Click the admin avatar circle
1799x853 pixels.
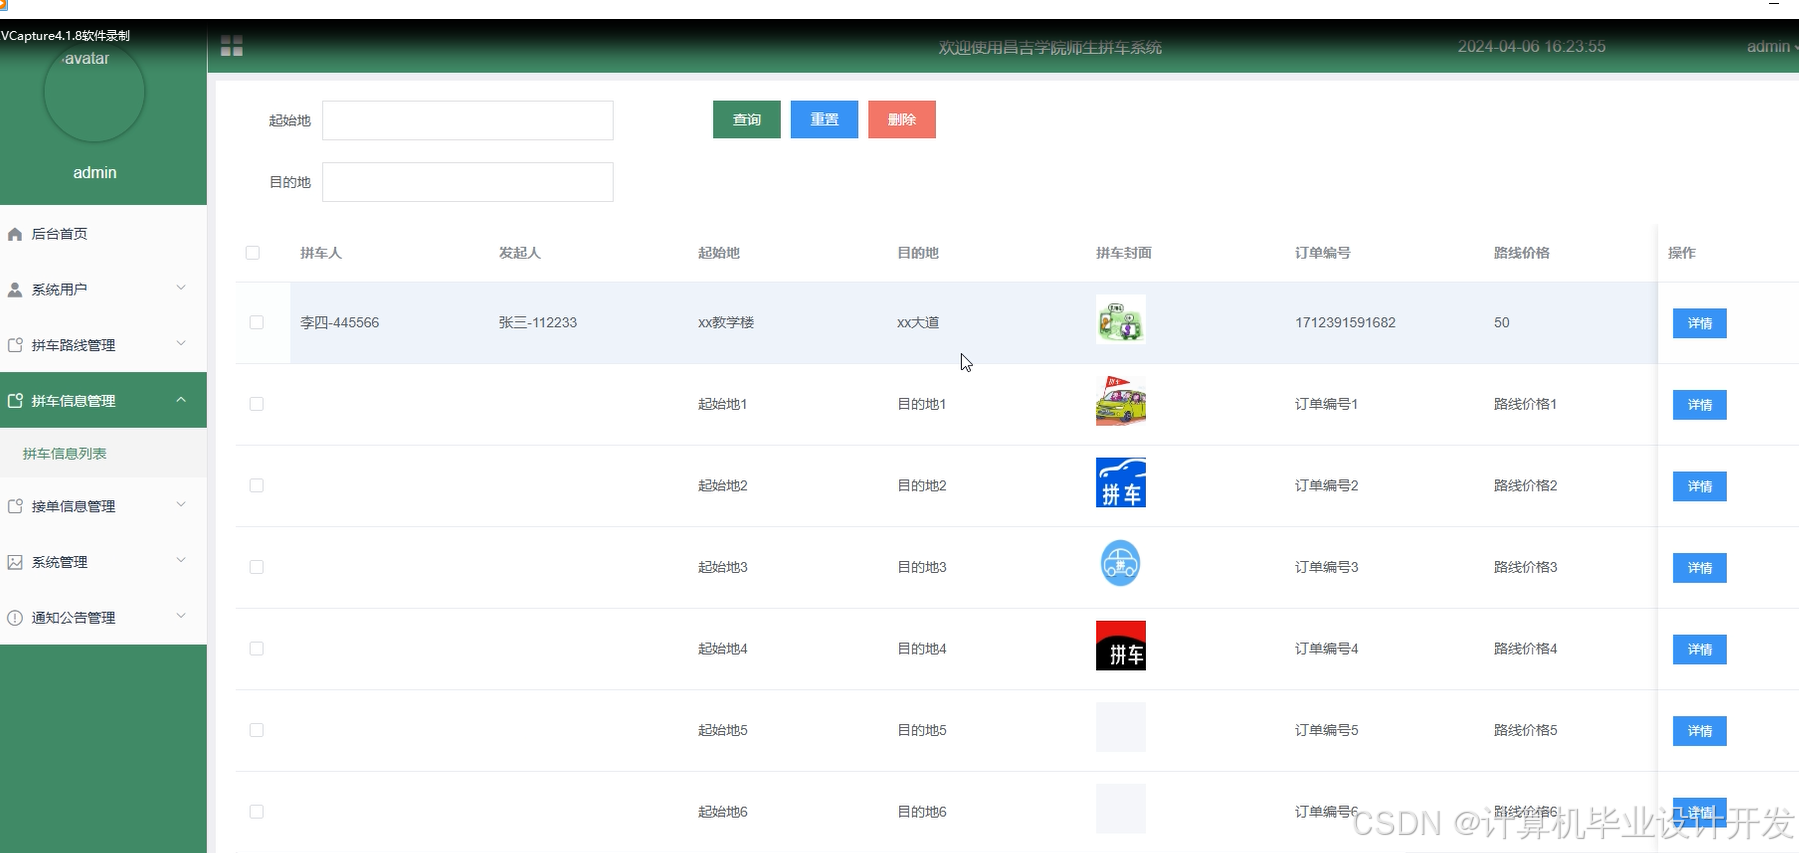click(x=94, y=92)
